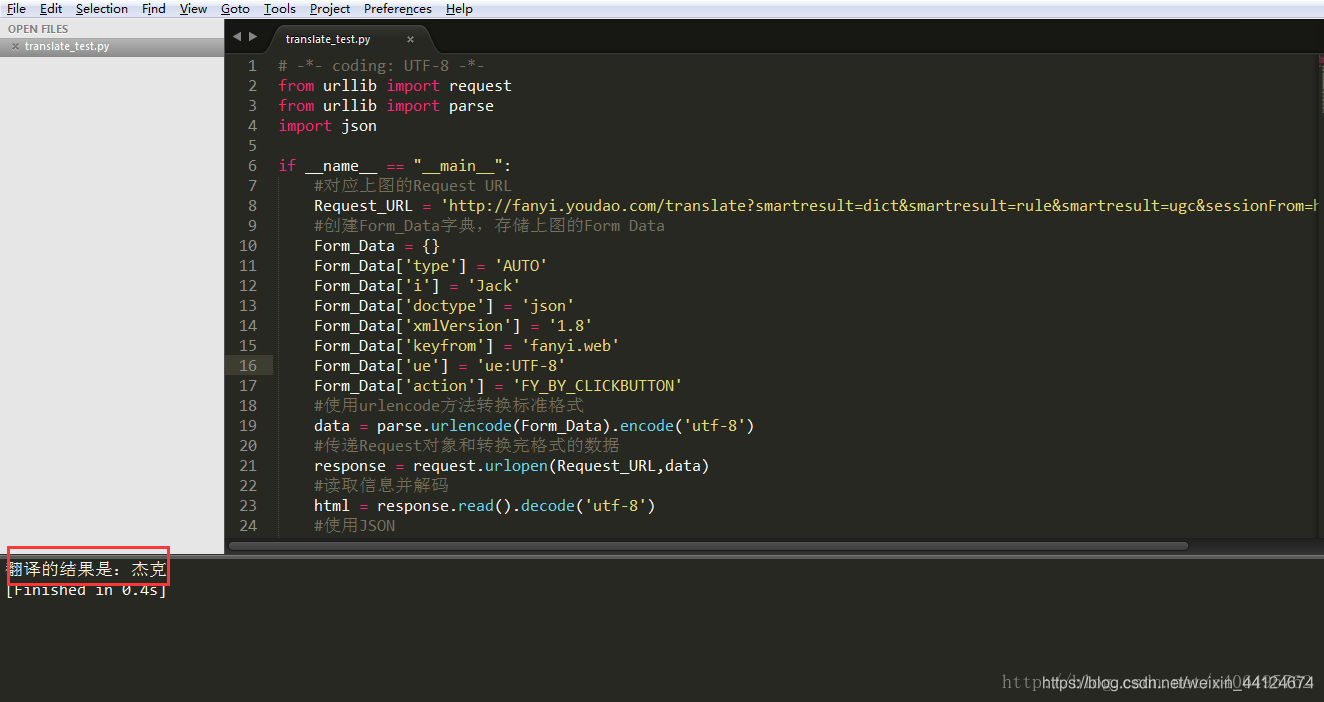This screenshot has width=1324, height=702.
Task: Click the 'Form_Data = {}' line
Action: 377,246
